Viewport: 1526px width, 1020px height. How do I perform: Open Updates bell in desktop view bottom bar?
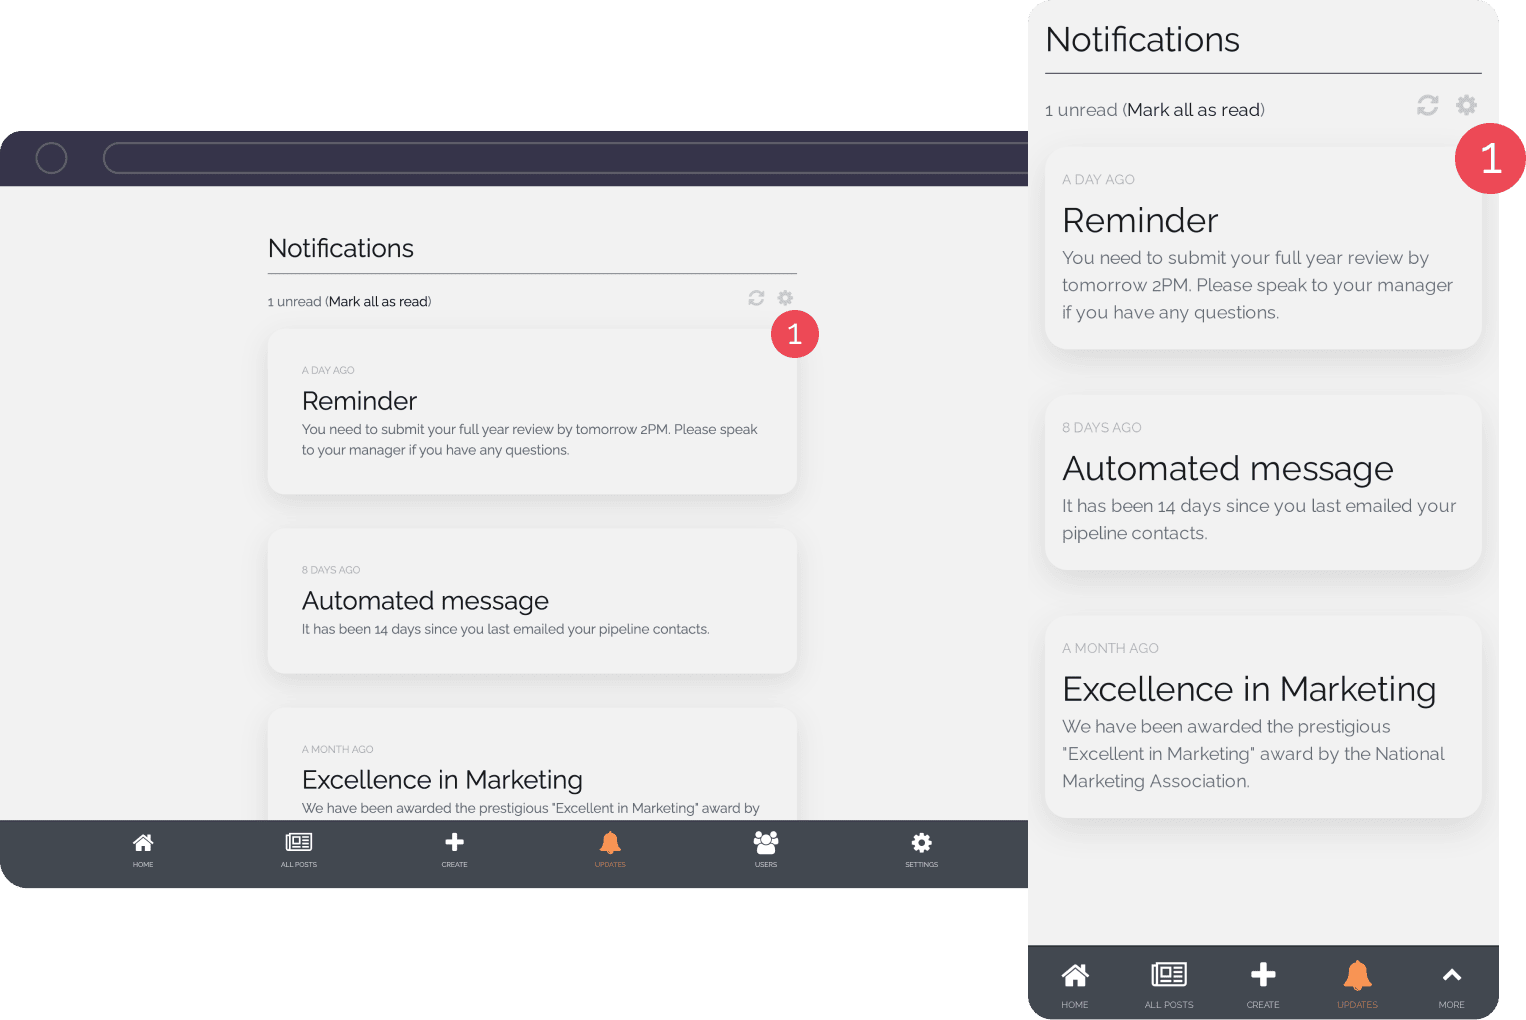pos(610,849)
